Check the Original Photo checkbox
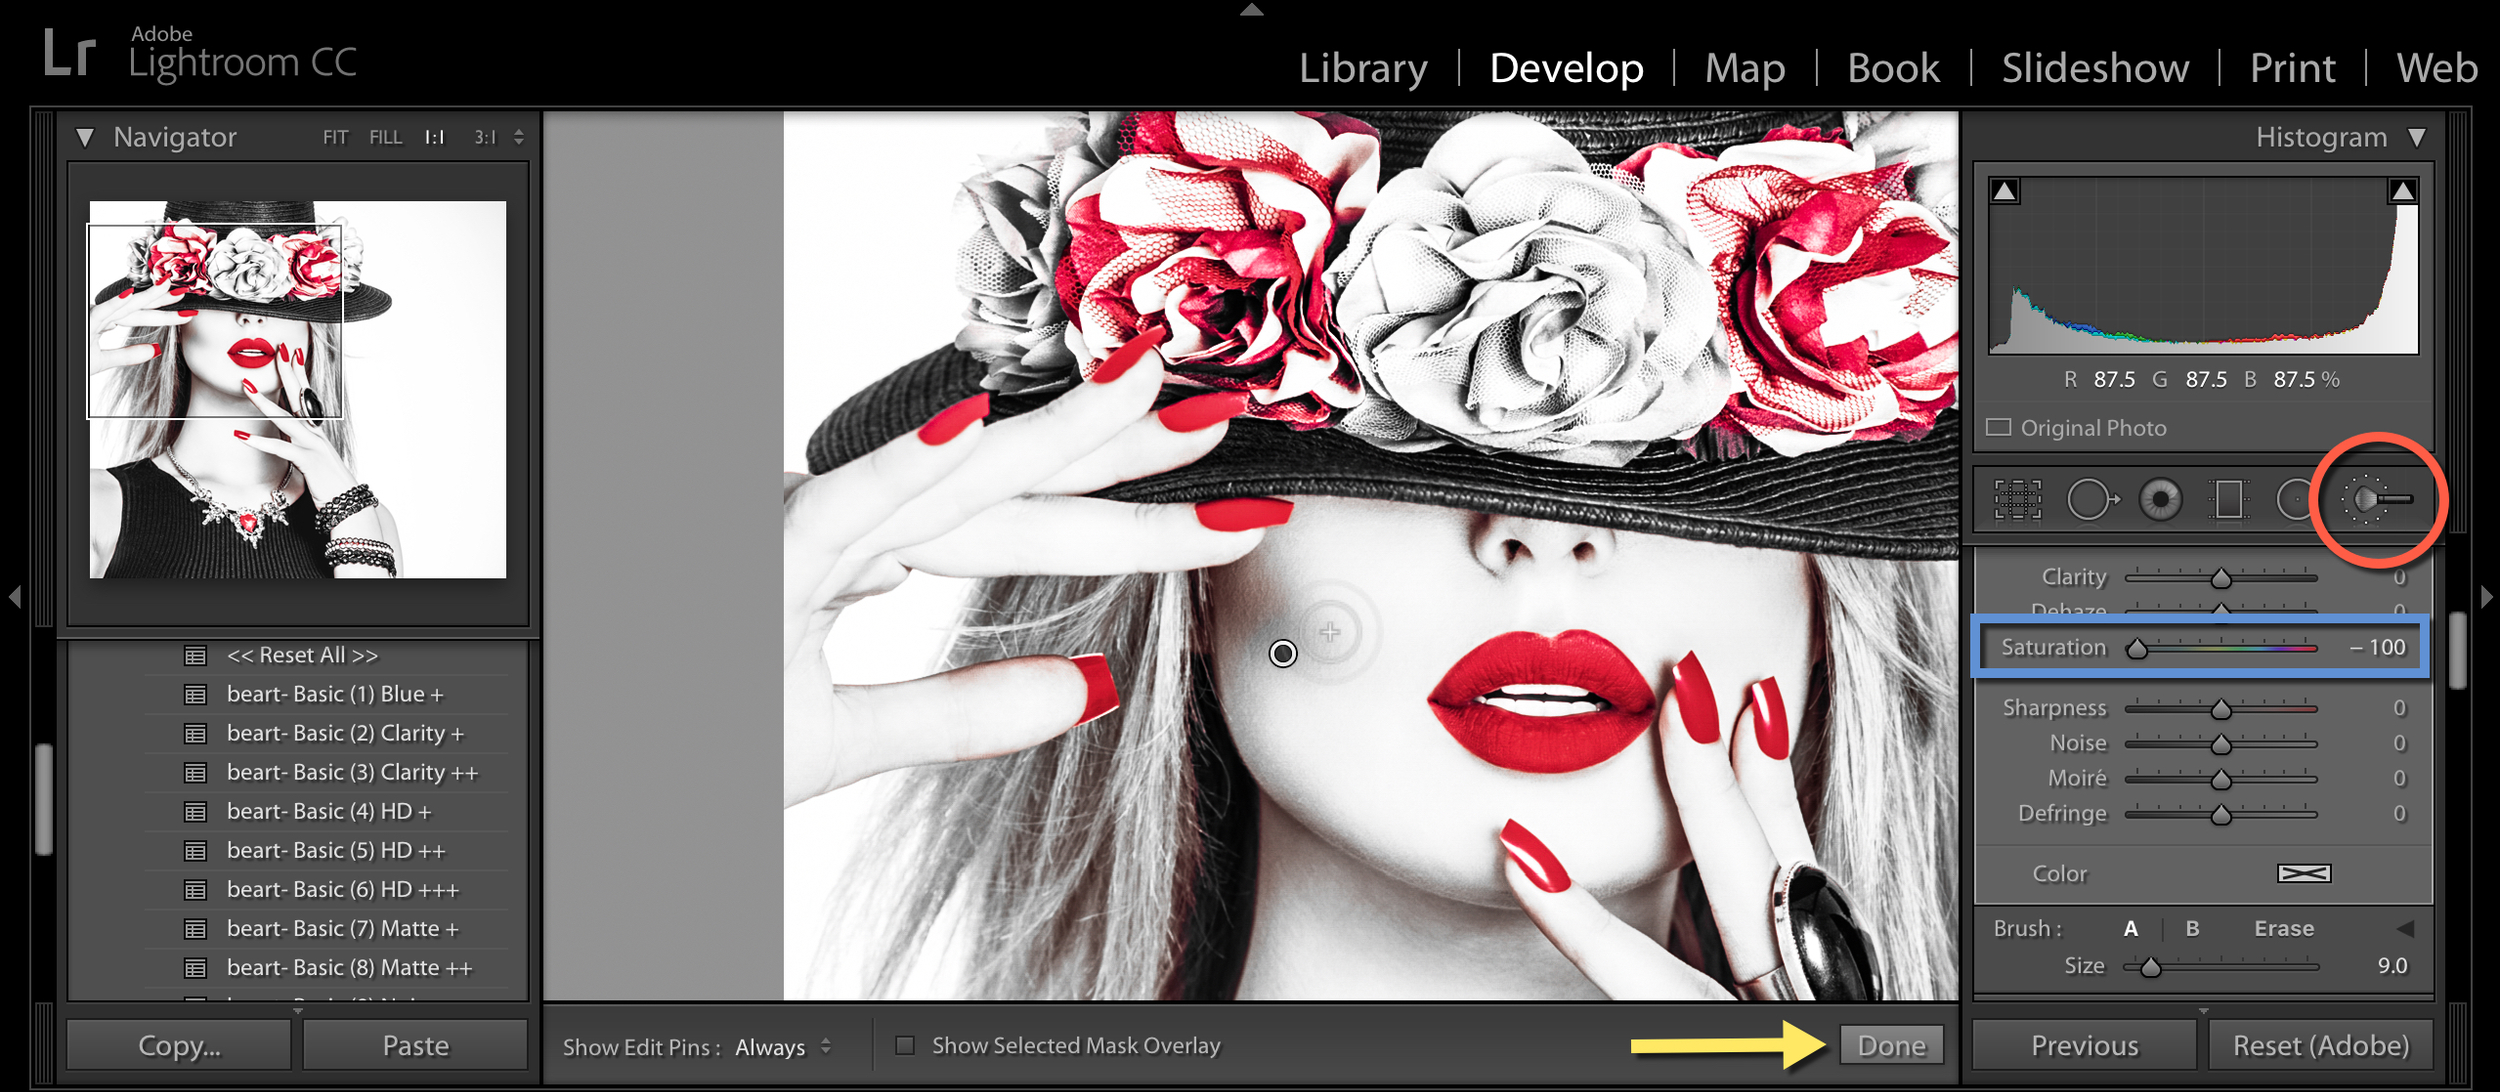2500x1092 pixels. [1999, 428]
